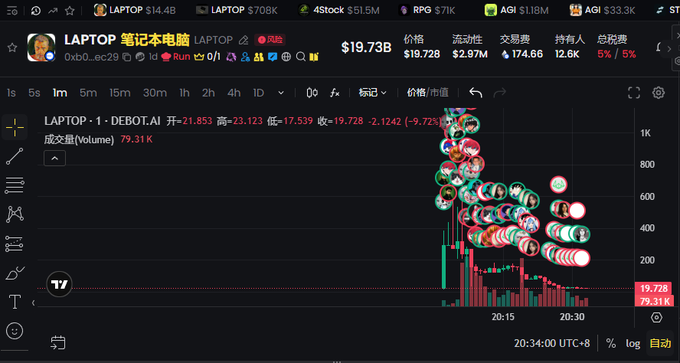Viewport: 680px width, 363px height.
Task: Select the brush drawing tool
Action: 15,273
